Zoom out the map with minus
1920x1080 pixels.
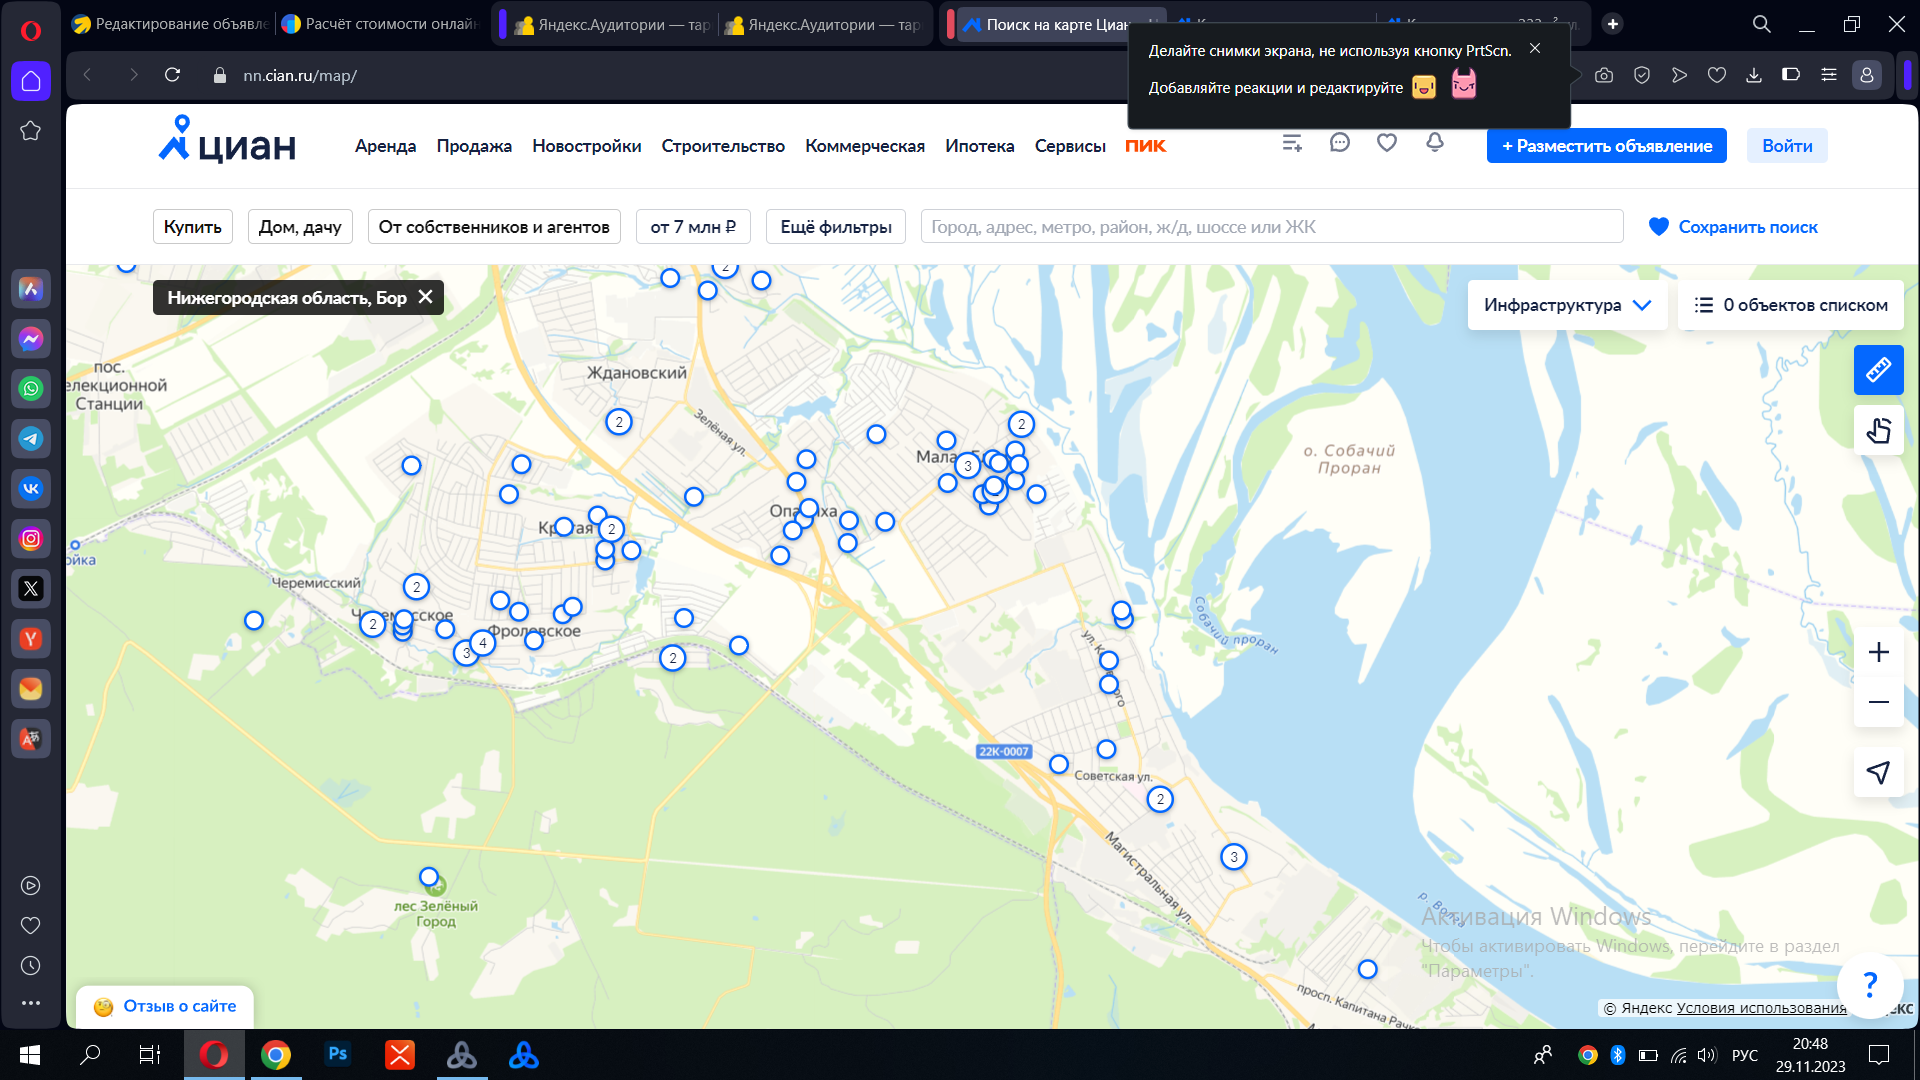click(1878, 702)
